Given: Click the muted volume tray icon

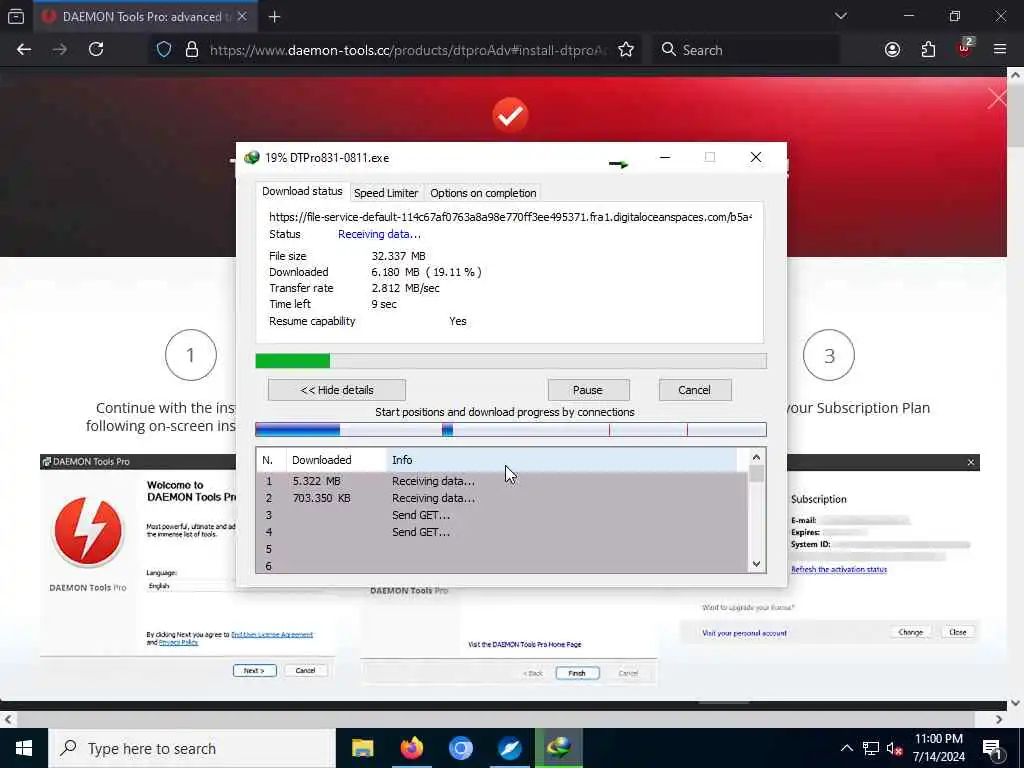Looking at the screenshot, I should point(894,749).
